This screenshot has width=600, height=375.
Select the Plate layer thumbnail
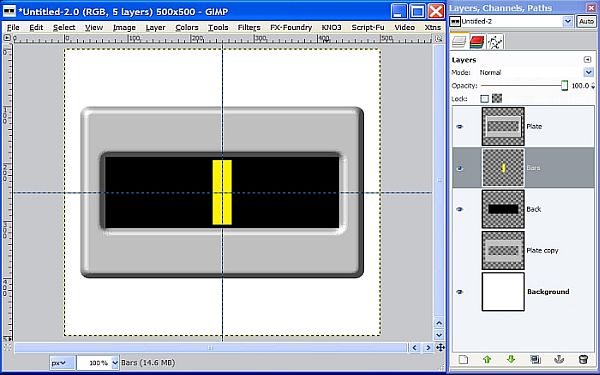[x=503, y=126]
